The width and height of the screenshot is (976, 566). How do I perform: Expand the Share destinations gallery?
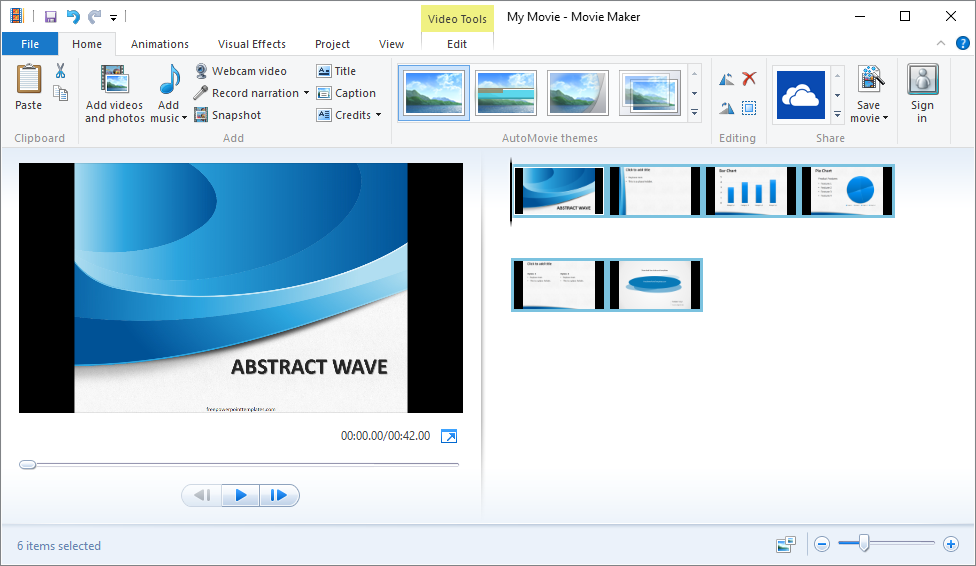[837, 115]
